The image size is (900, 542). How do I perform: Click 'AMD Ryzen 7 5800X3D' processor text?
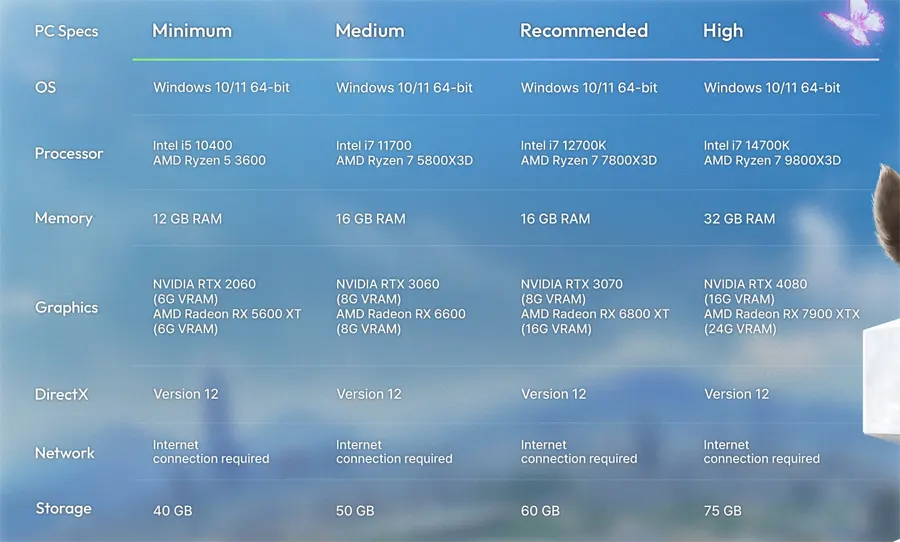[x=404, y=160]
